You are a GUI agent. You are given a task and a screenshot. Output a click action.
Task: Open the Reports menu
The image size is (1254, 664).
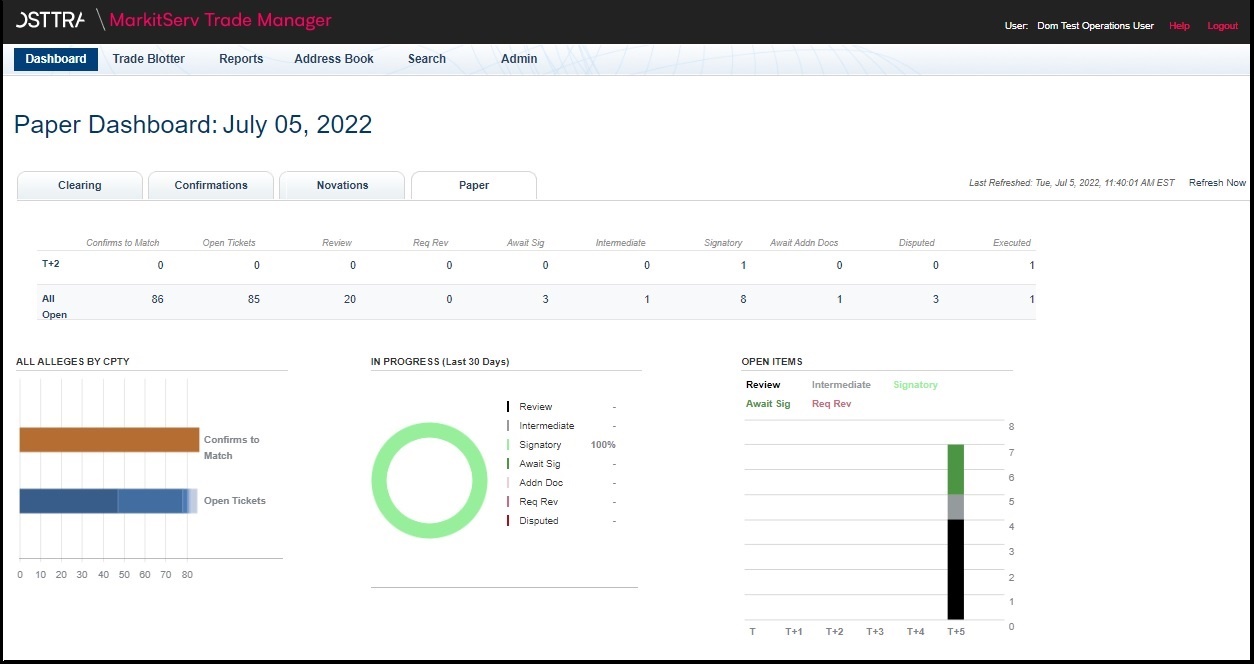tap(241, 59)
